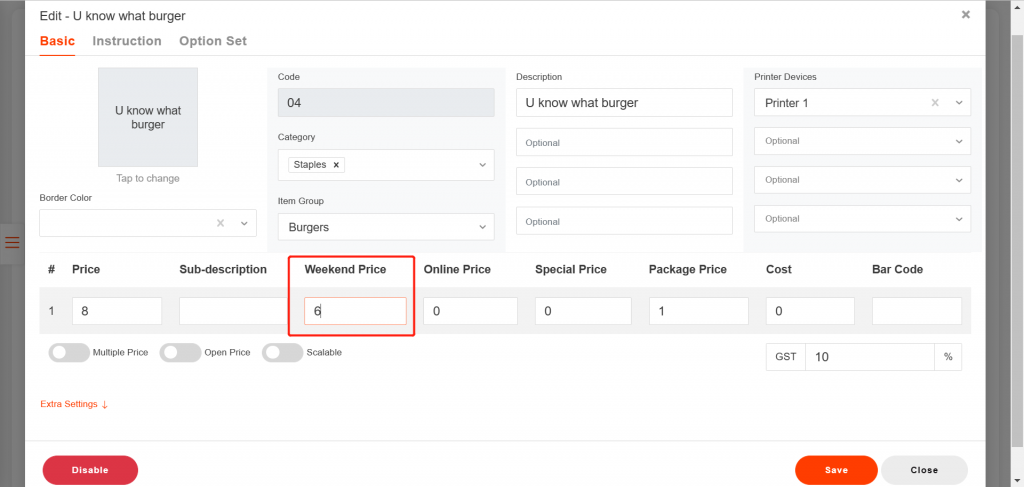The width and height of the screenshot is (1024, 487).
Task: Open the Option Set tab
Action: 213,41
